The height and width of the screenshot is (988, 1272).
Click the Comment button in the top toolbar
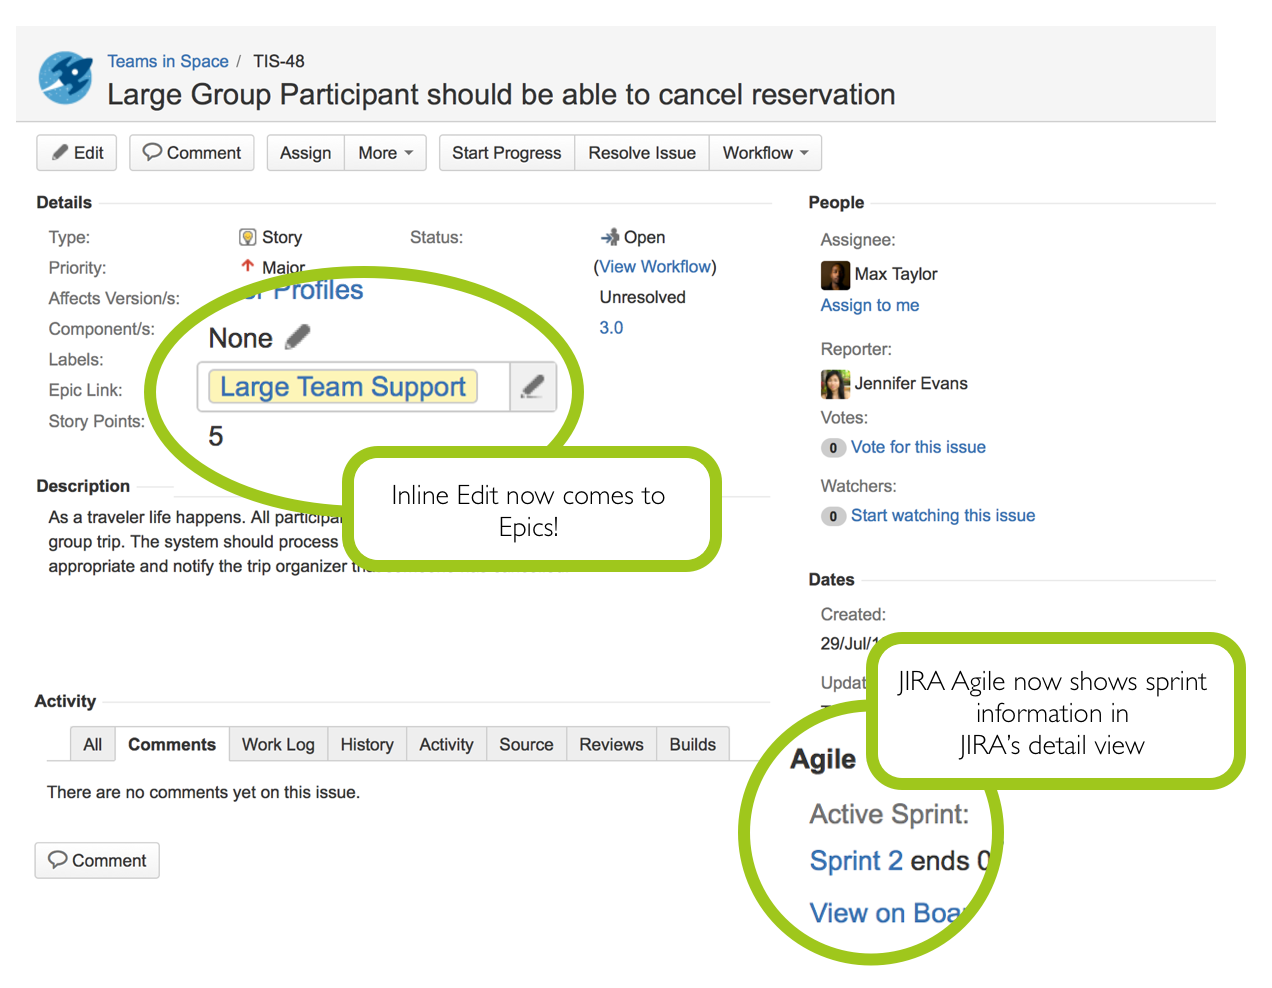point(192,153)
